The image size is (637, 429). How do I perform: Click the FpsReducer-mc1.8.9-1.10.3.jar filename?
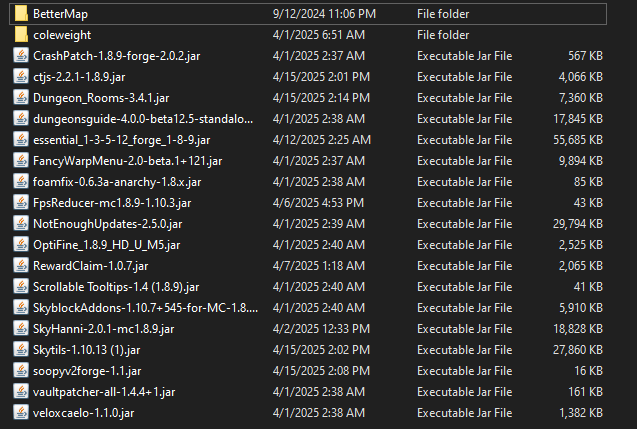[x=112, y=203]
